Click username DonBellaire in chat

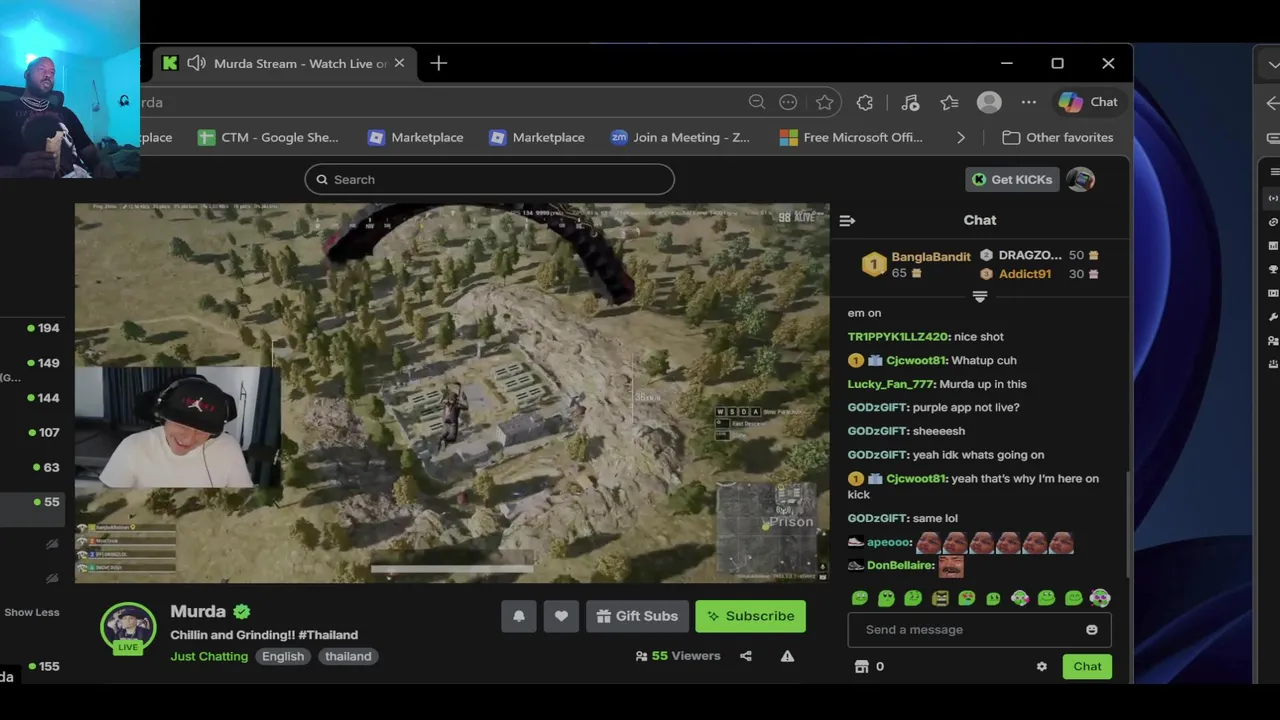point(900,566)
